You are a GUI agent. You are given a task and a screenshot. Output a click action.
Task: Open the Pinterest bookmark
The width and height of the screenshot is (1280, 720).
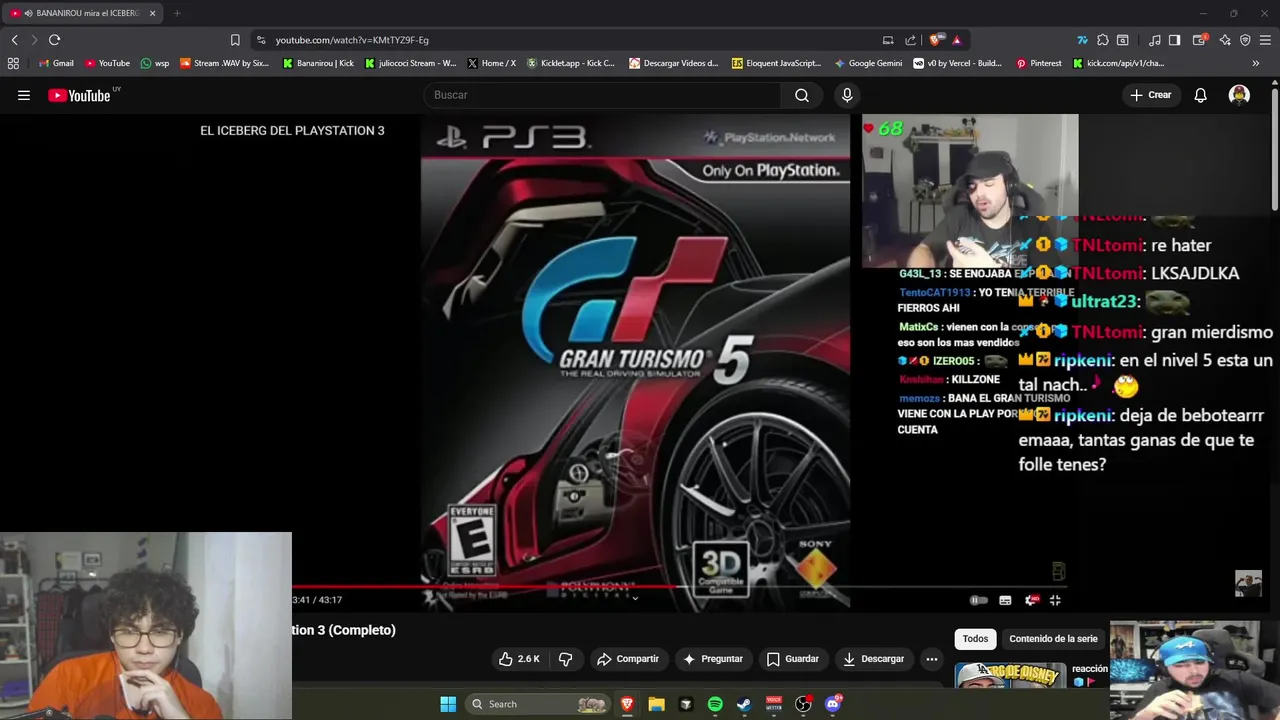[x=1039, y=63]
